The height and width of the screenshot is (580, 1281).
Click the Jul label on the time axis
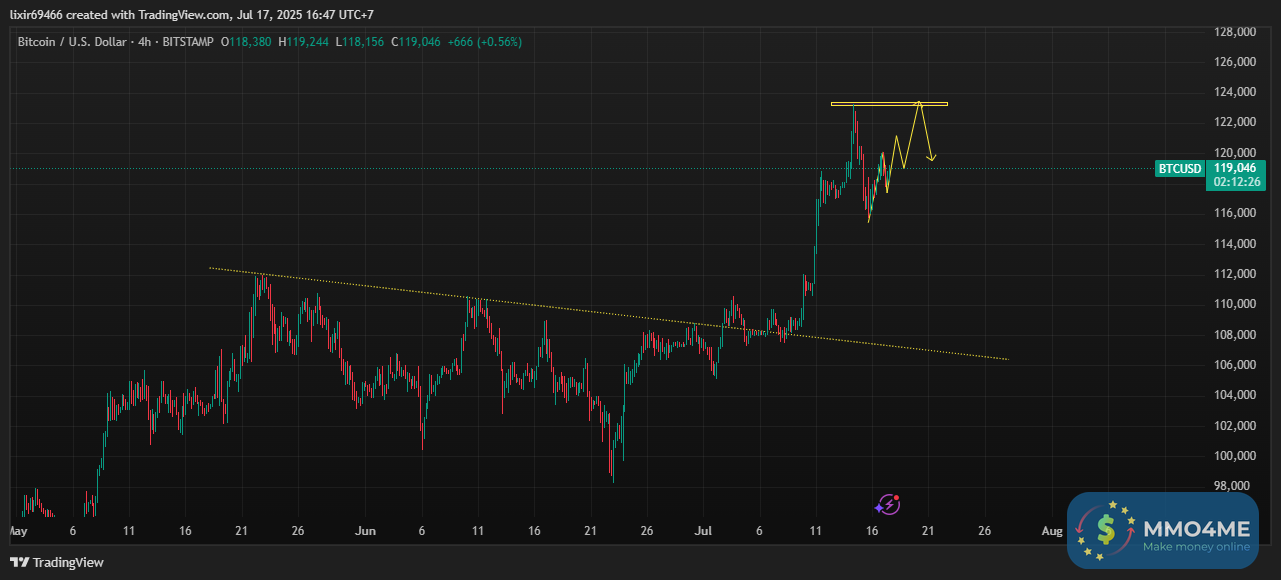[x=704, y=531]
